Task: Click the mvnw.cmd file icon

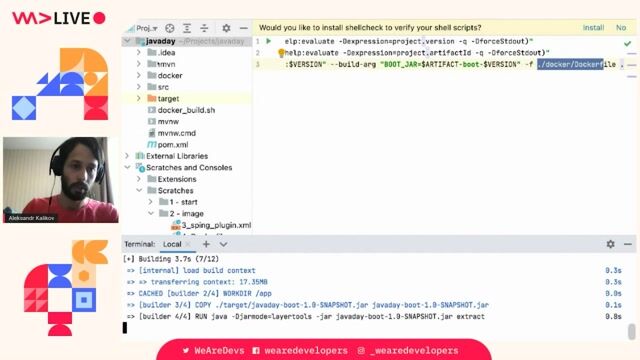Action: [152, 133]
